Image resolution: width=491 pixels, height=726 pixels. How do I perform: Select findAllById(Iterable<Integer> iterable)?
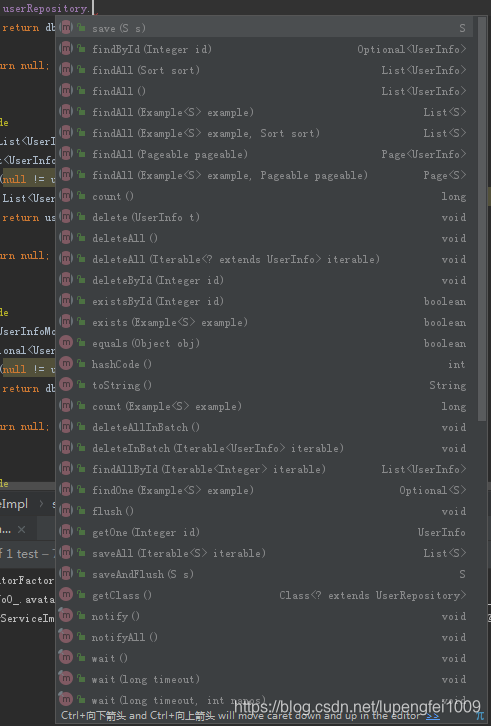click(x=264, y=469)
